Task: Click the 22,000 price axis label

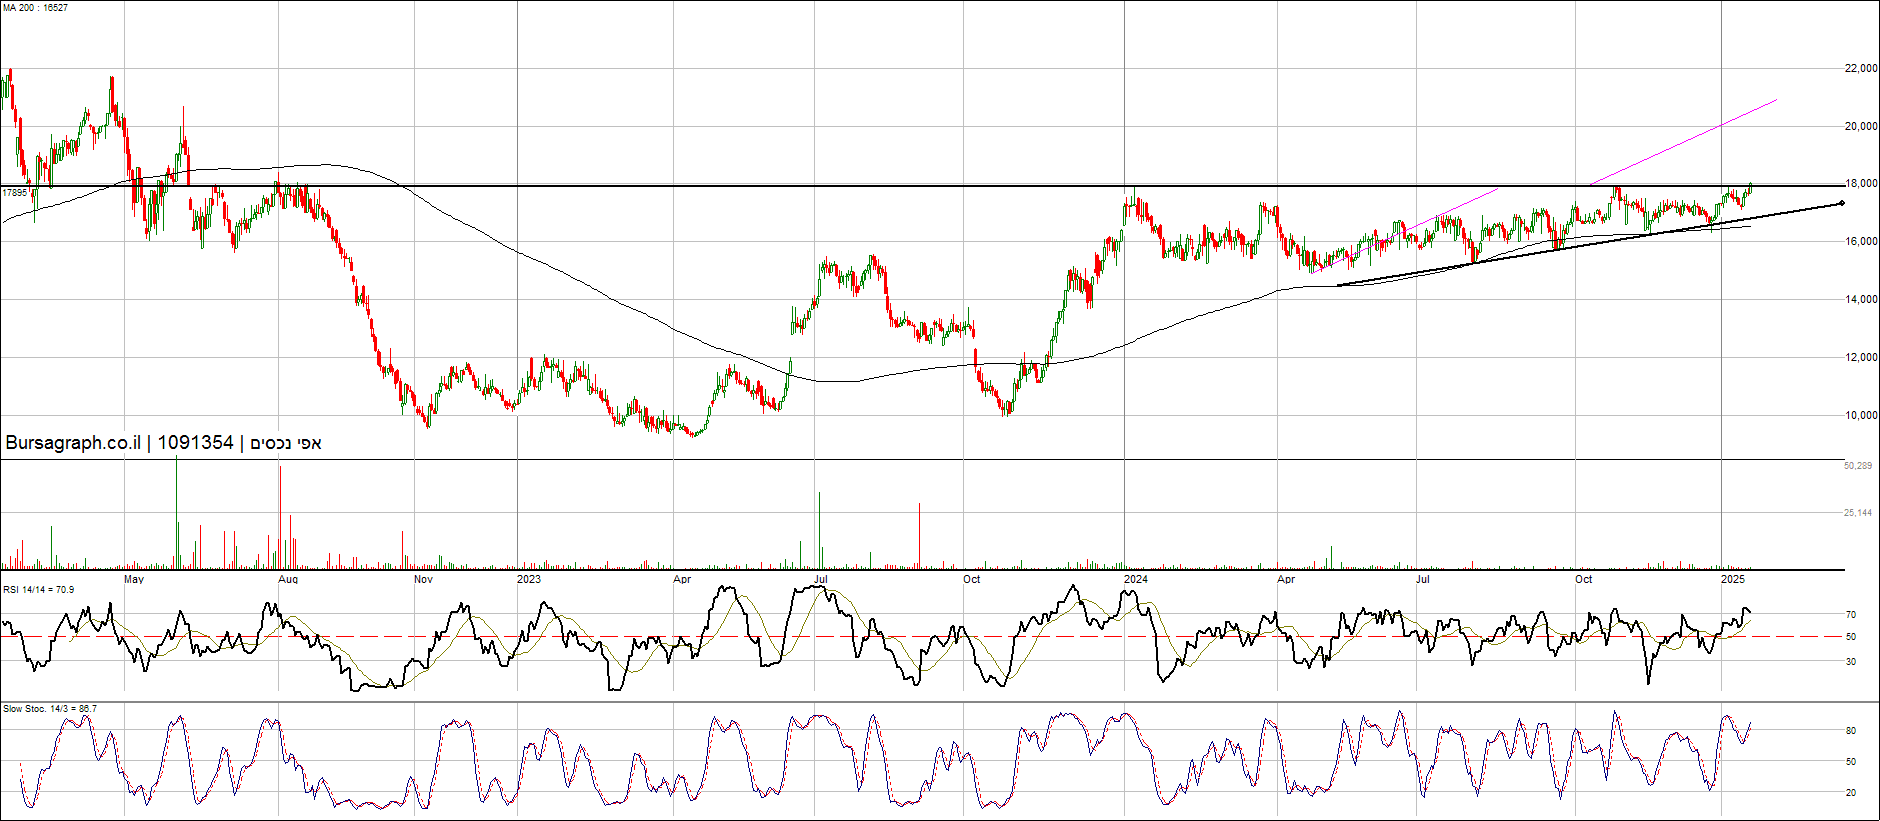Action: click(x=1860, y=69)
